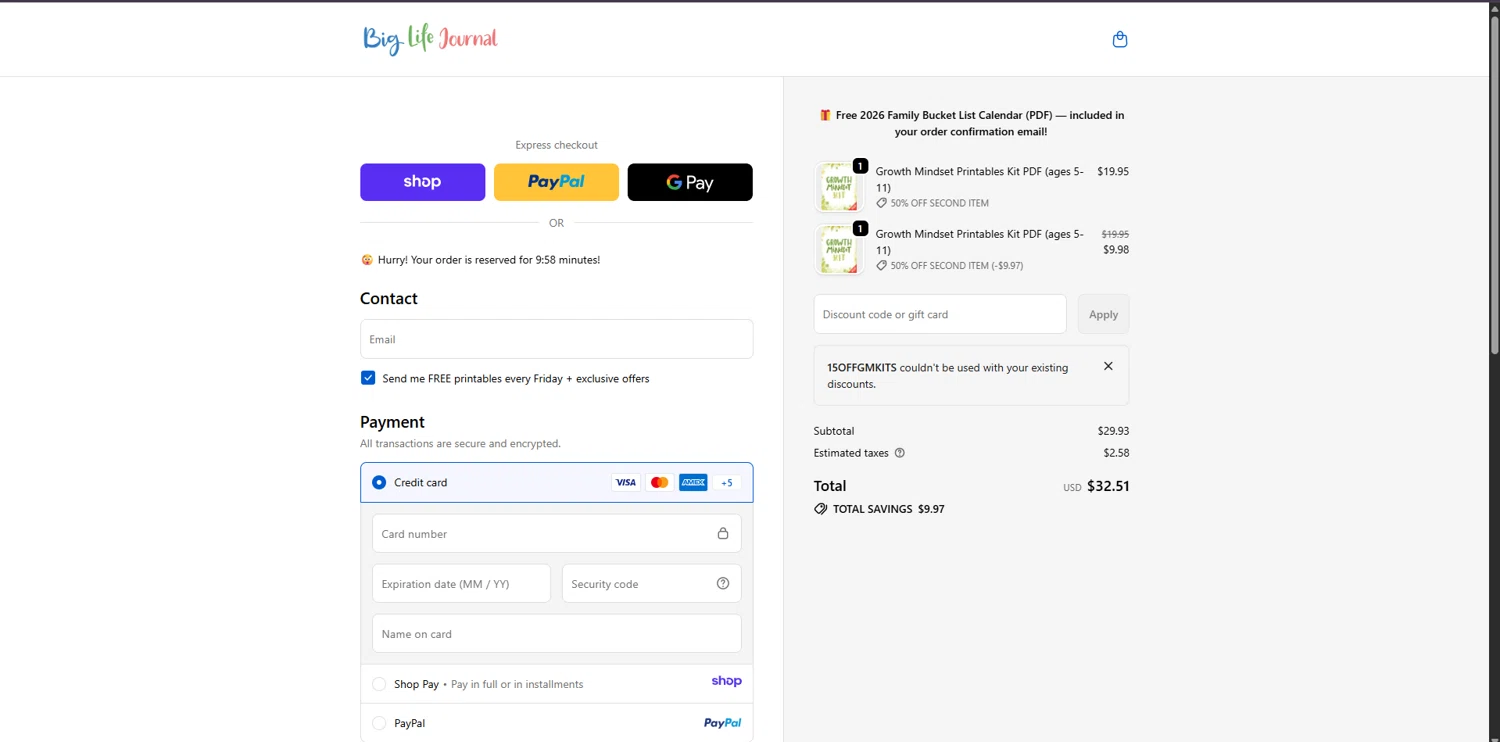
Task: Click the struck-through $19.95 price
Action: coord(1115,234)
